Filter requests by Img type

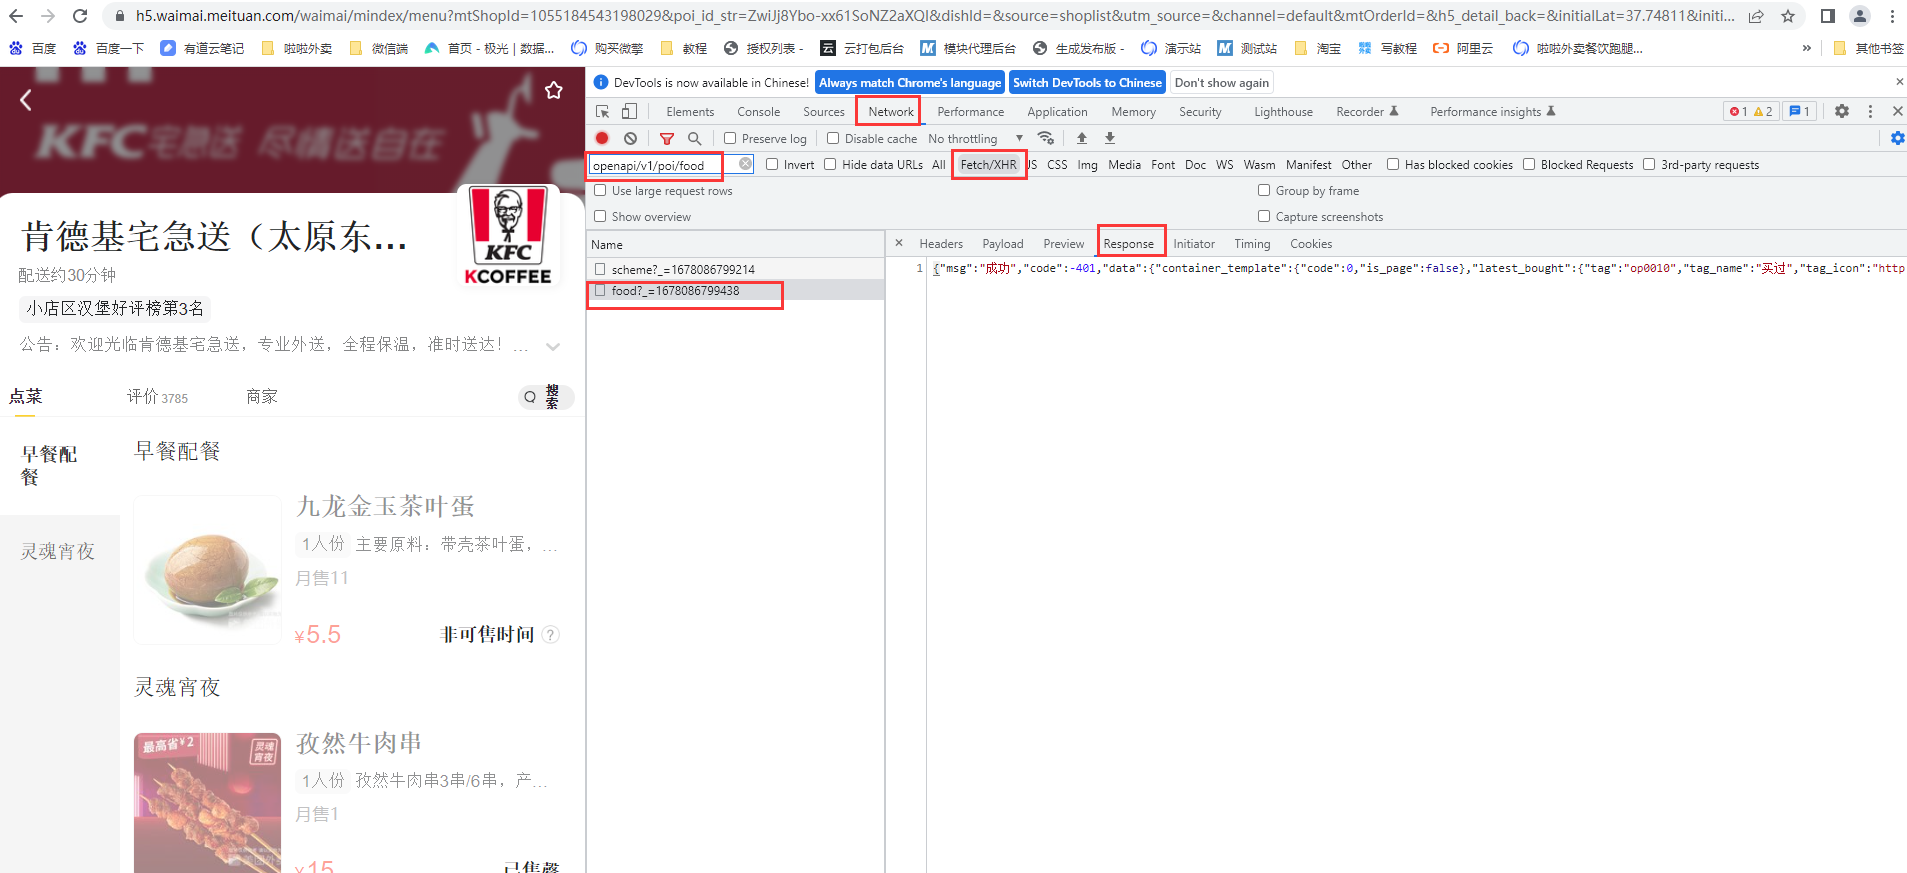1087,164
